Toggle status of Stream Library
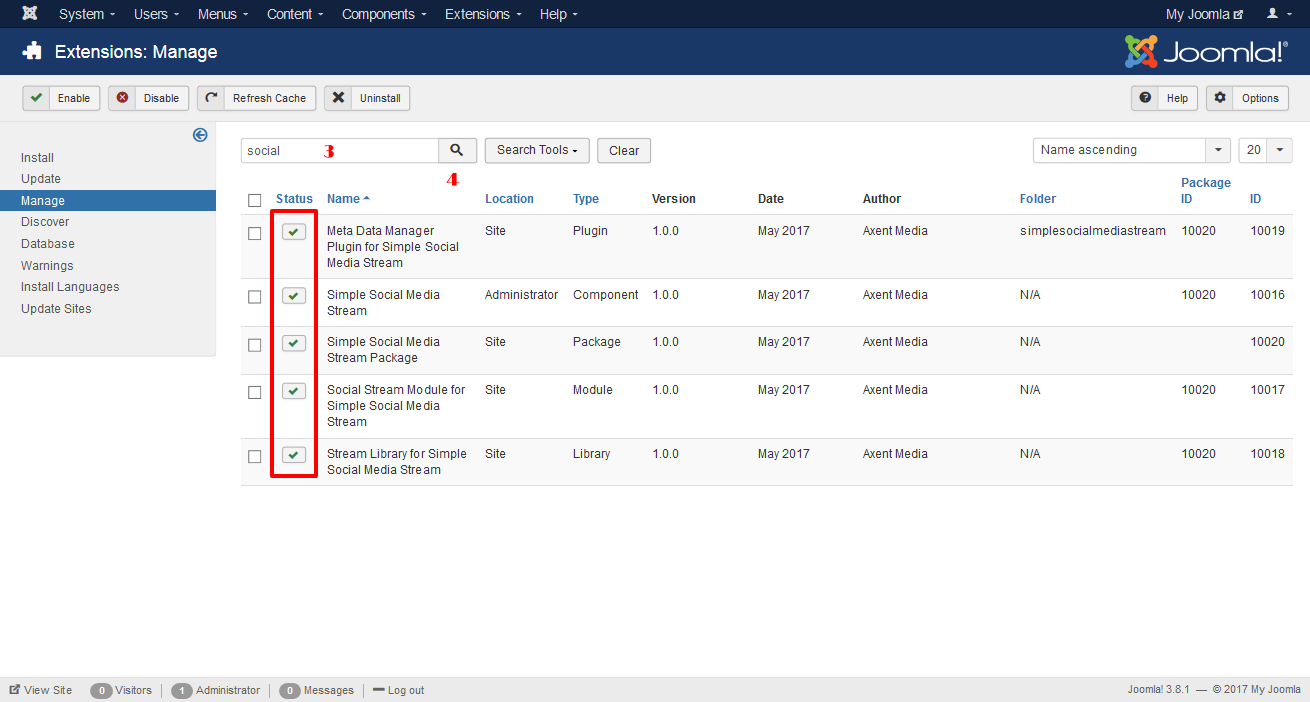 point(293,455)
